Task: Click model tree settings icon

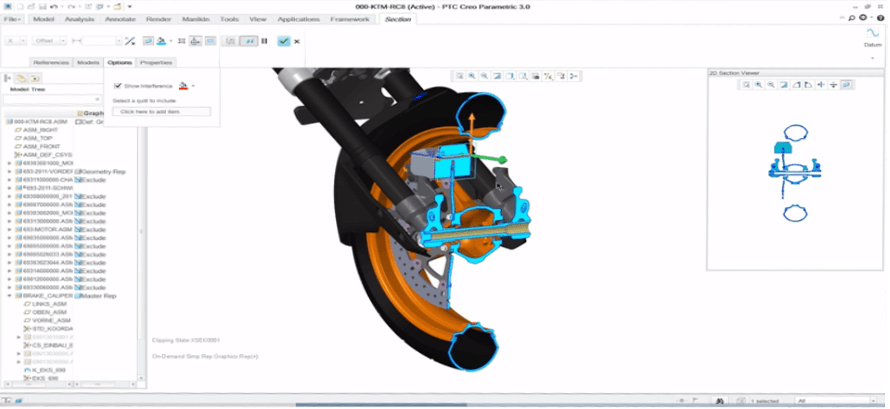Action: pos(7,78)
